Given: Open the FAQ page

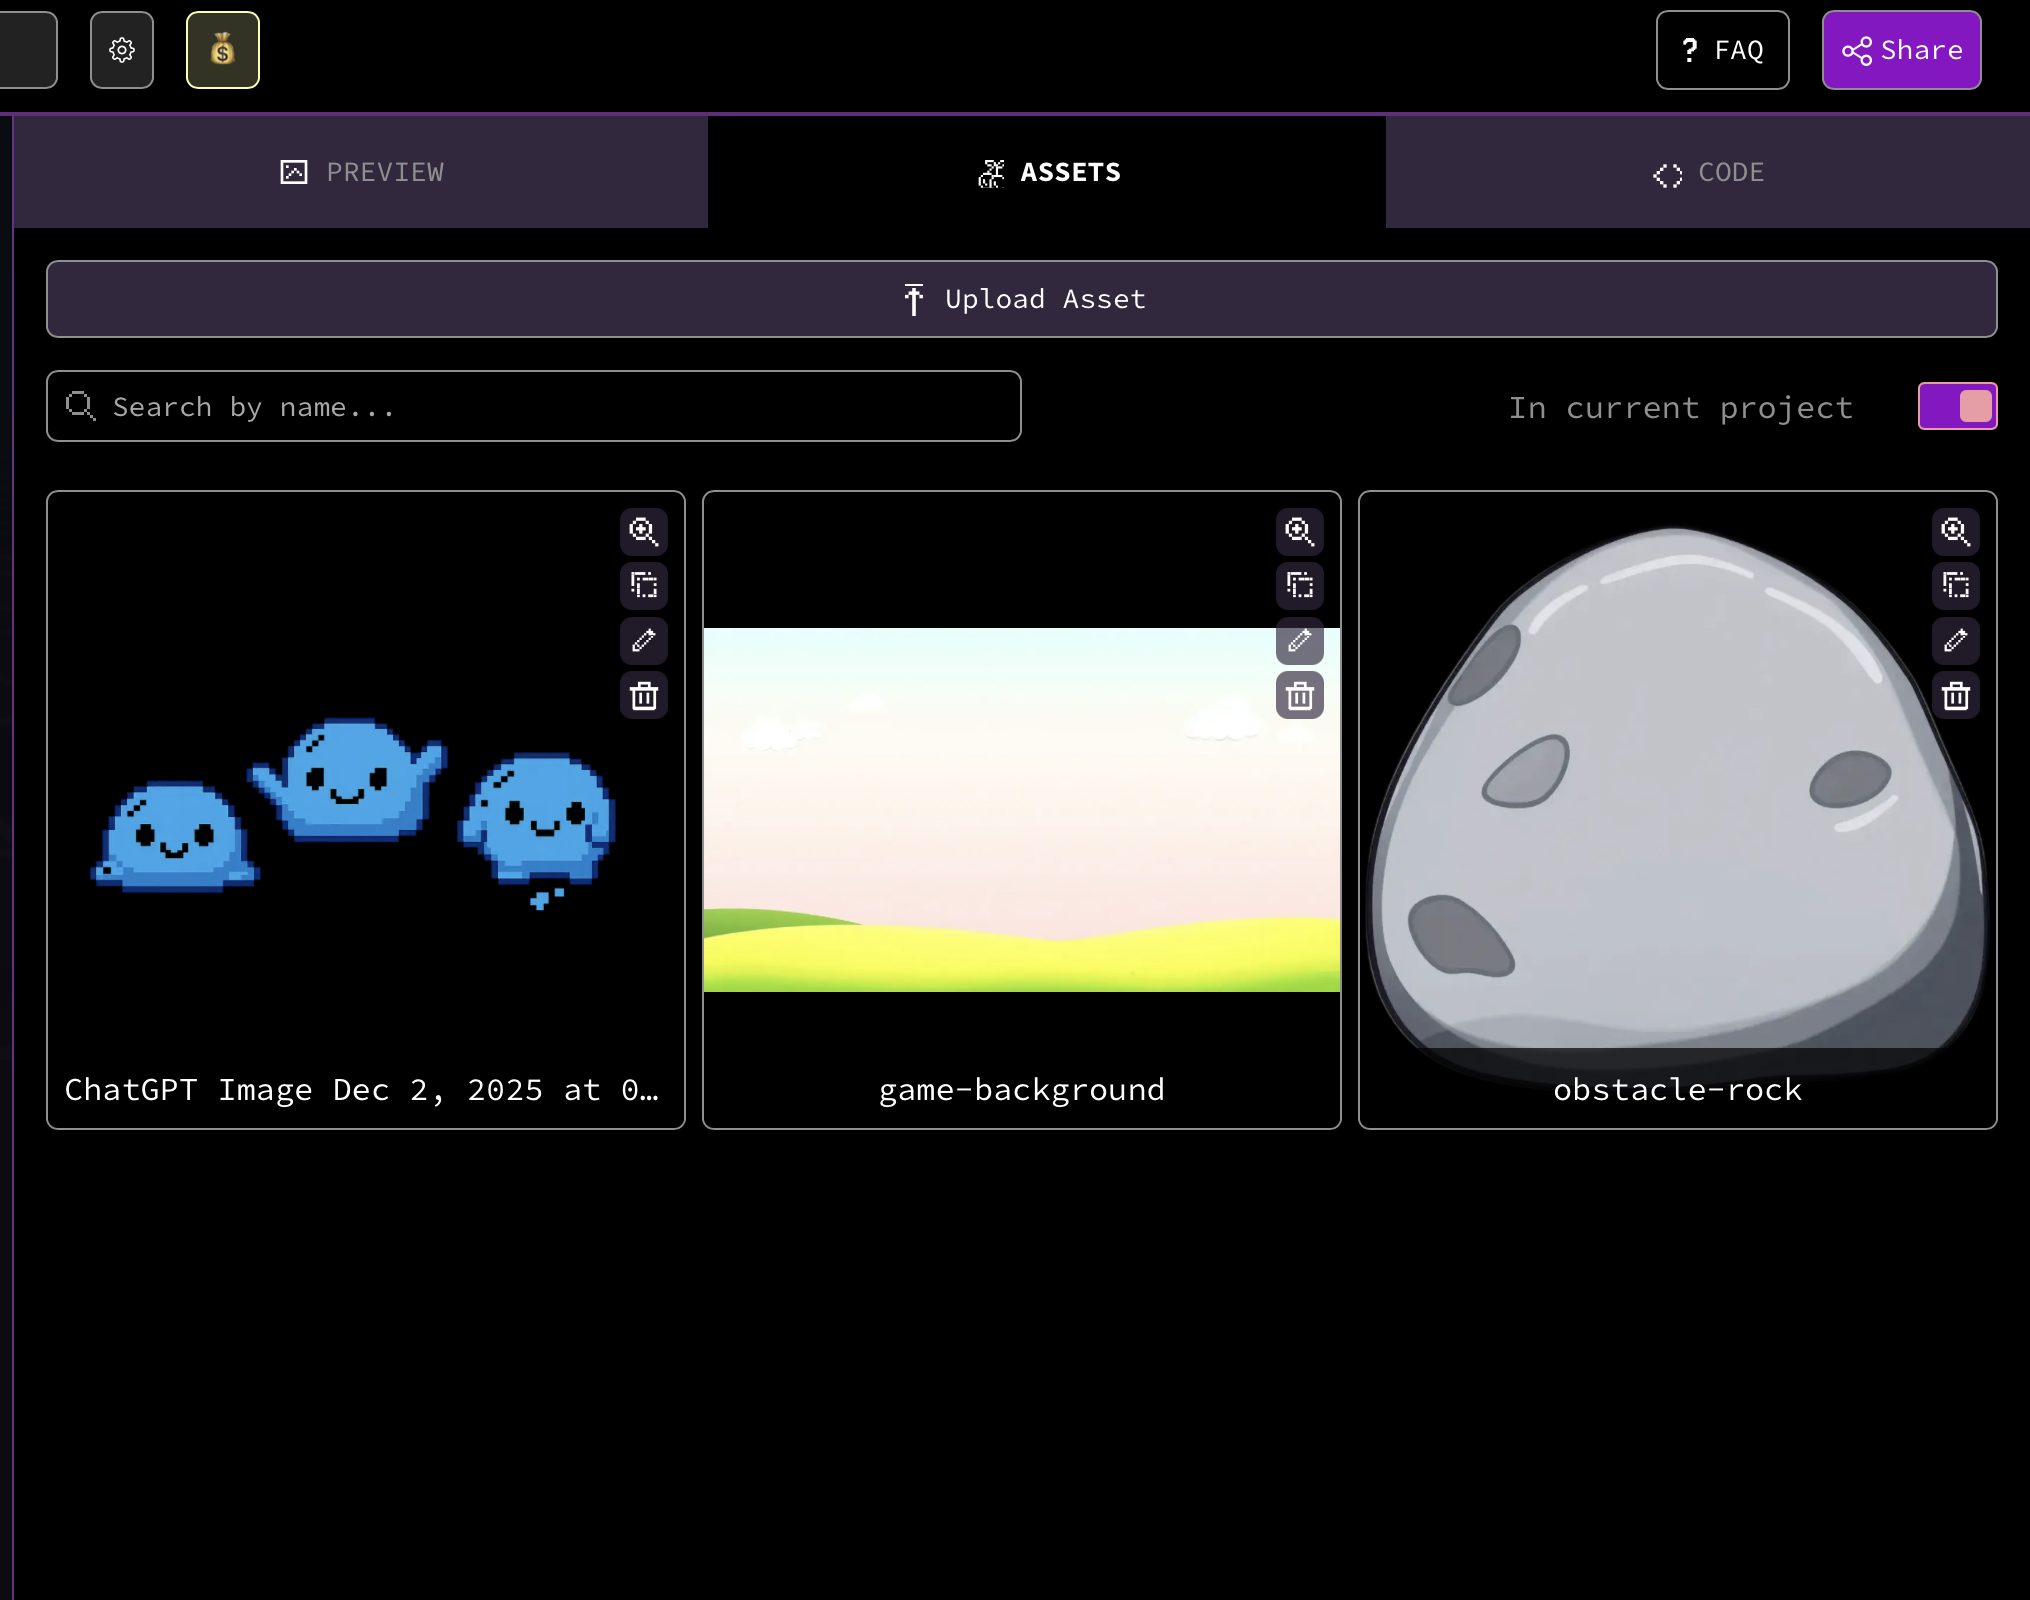Looking at the screenshot, I should [1722, 50].
